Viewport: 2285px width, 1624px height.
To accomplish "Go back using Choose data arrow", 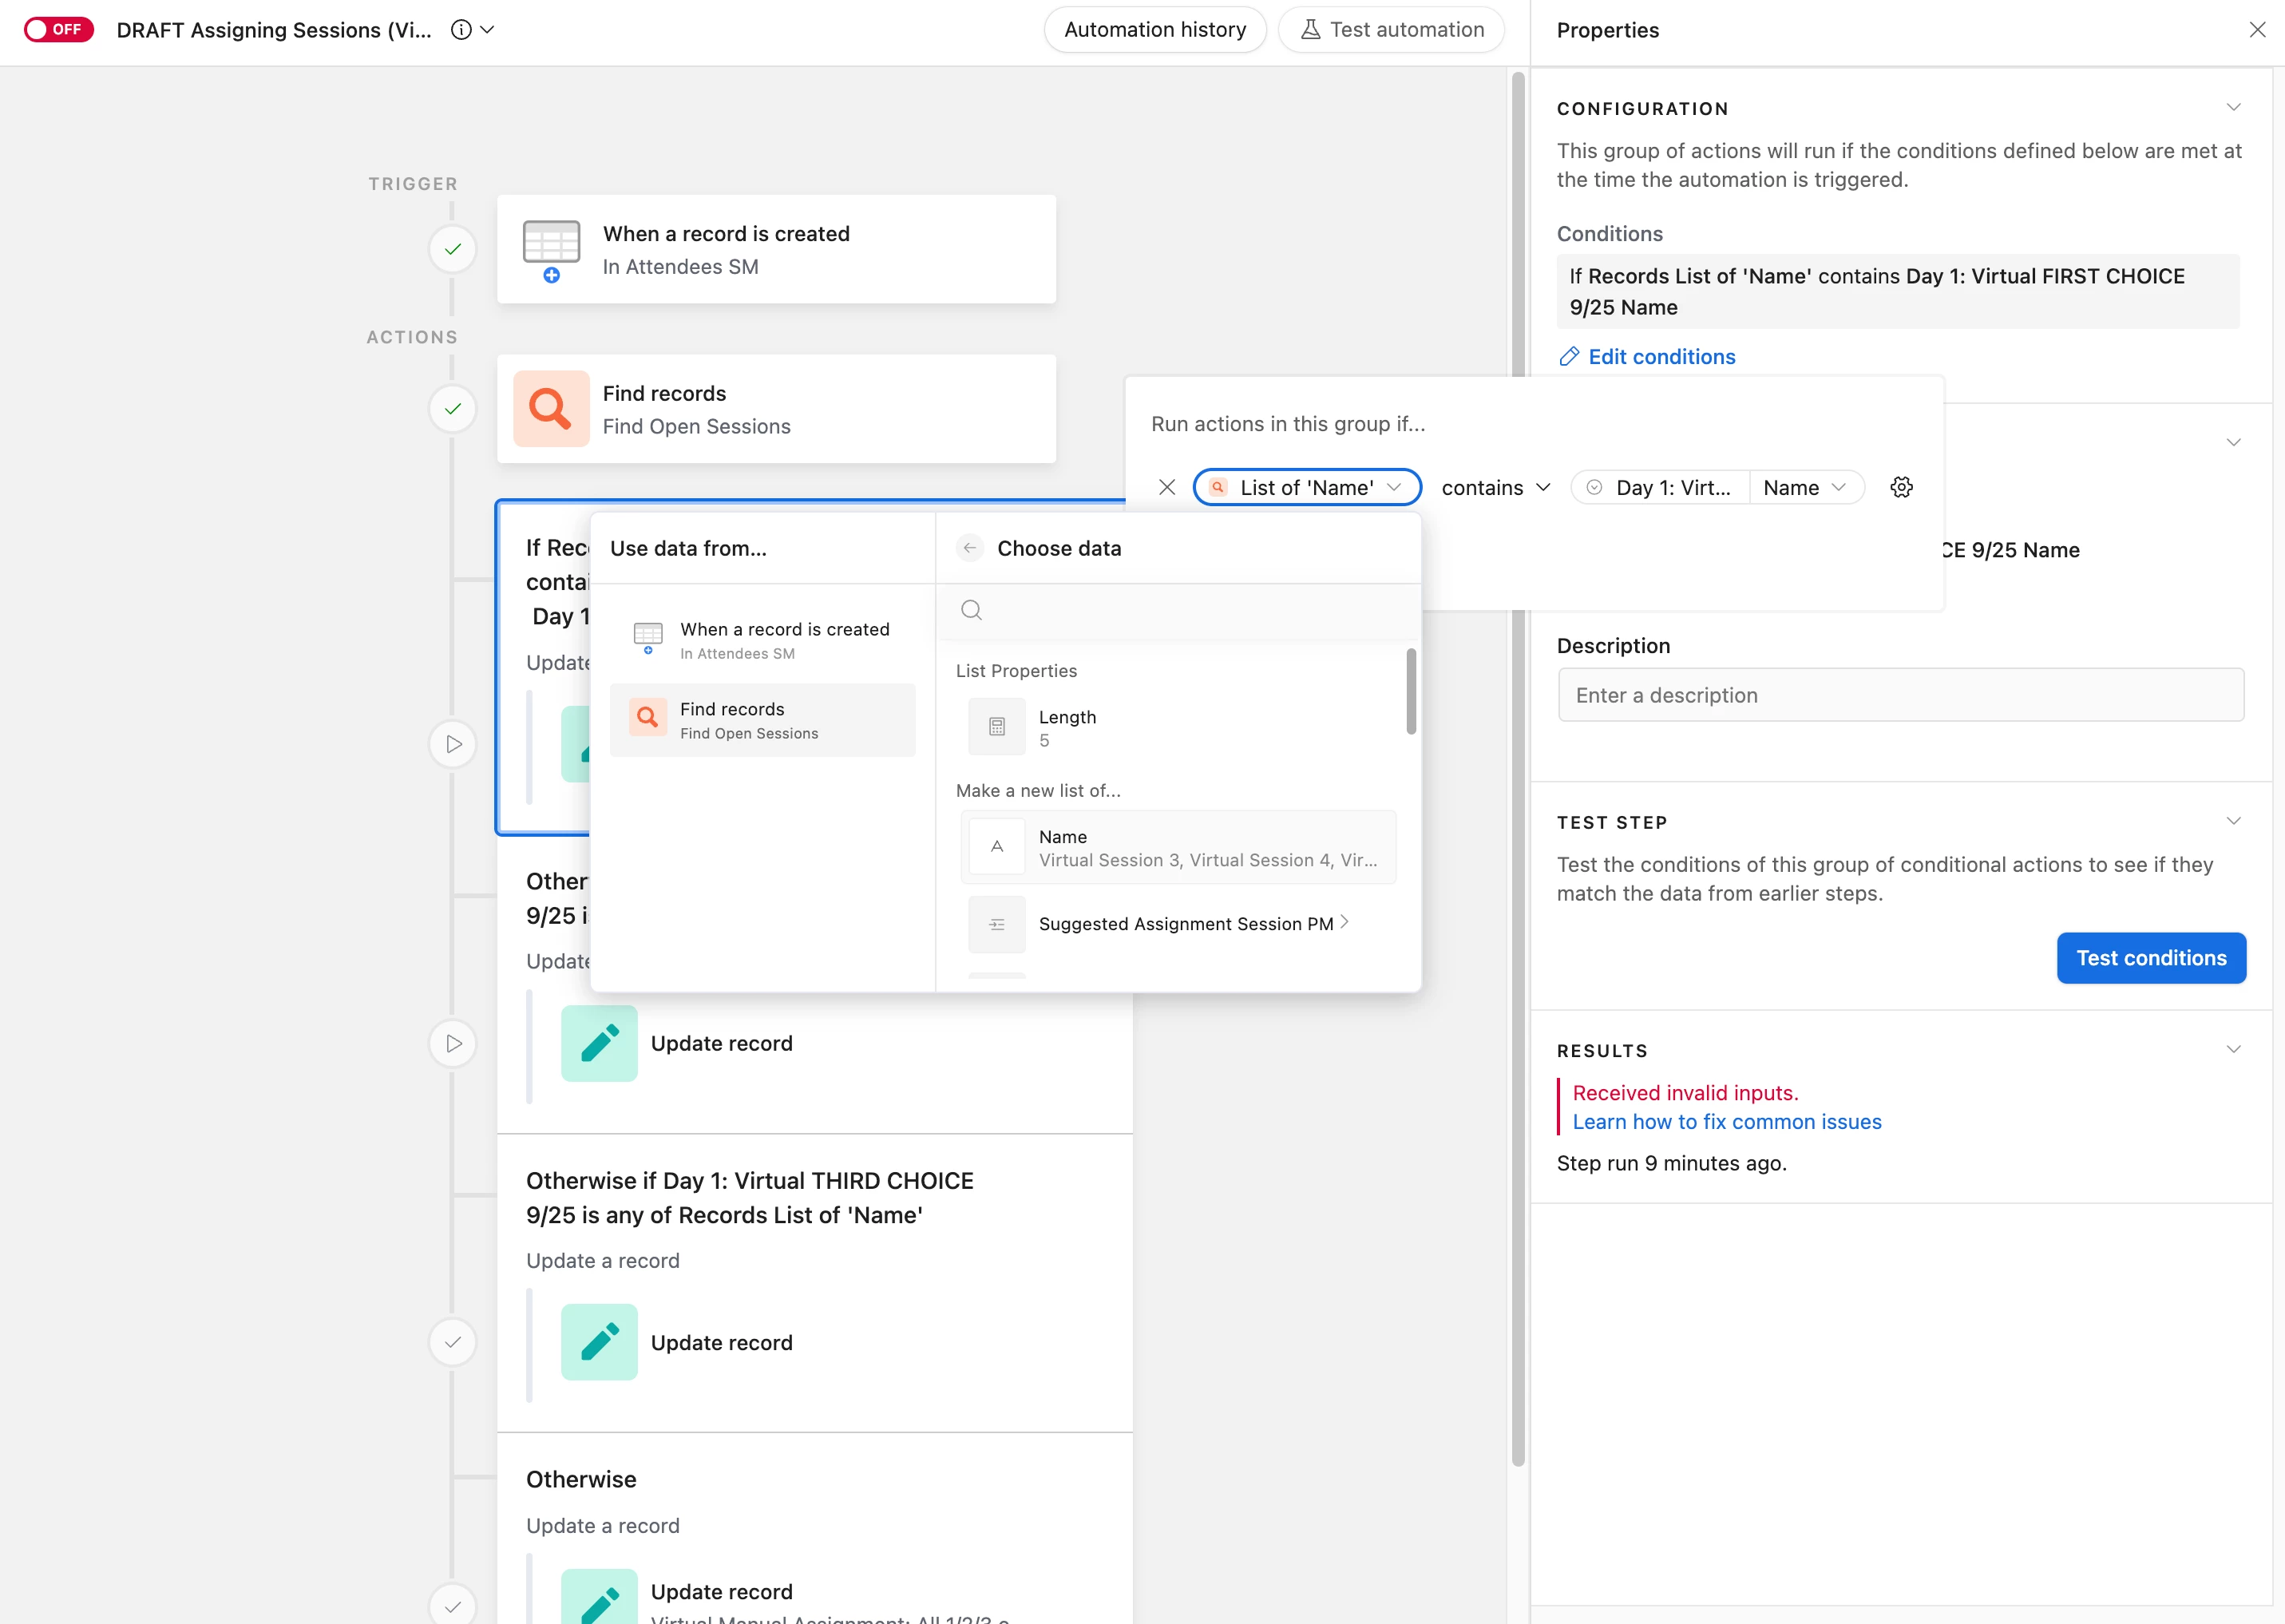I will click(x=969, y=548).
